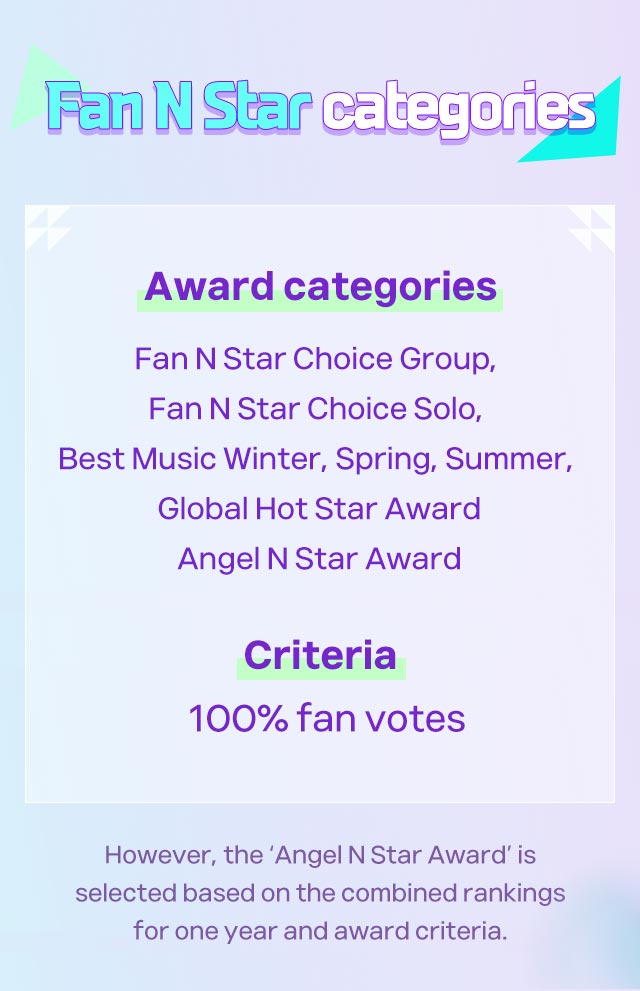Click 'Best Music Winter' text
Viewport: 640px width, 991px height.
193,458
